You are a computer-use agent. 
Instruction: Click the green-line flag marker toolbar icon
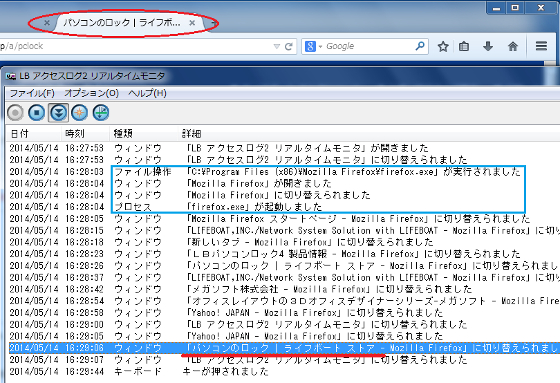point(101,113)
